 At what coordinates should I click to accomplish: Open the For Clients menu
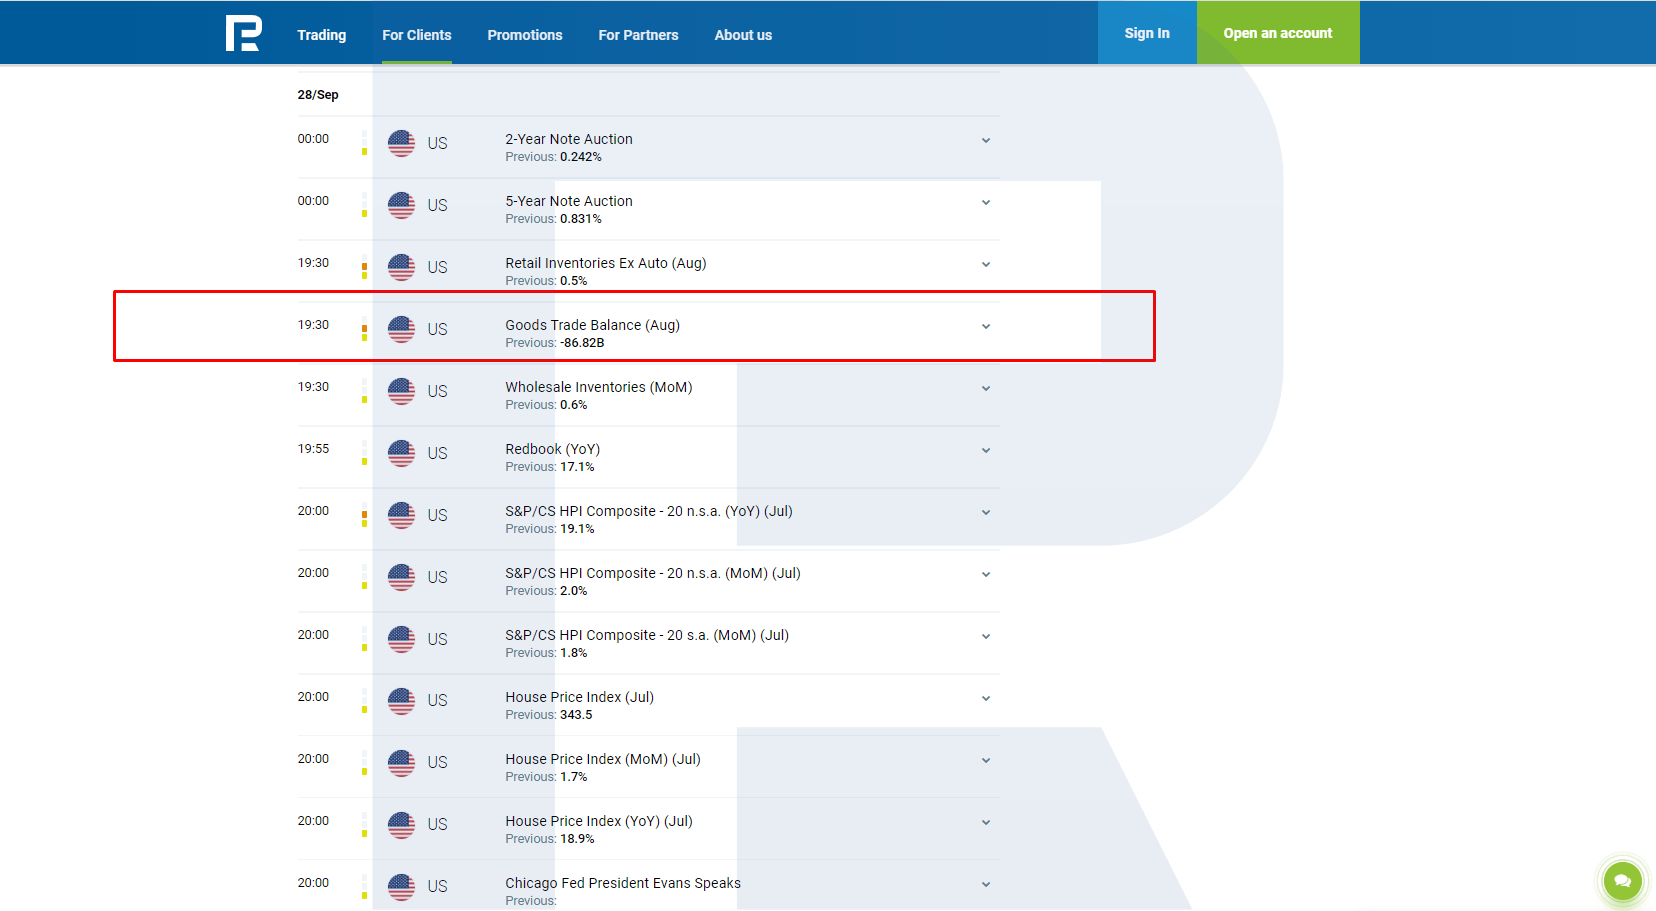417,35
